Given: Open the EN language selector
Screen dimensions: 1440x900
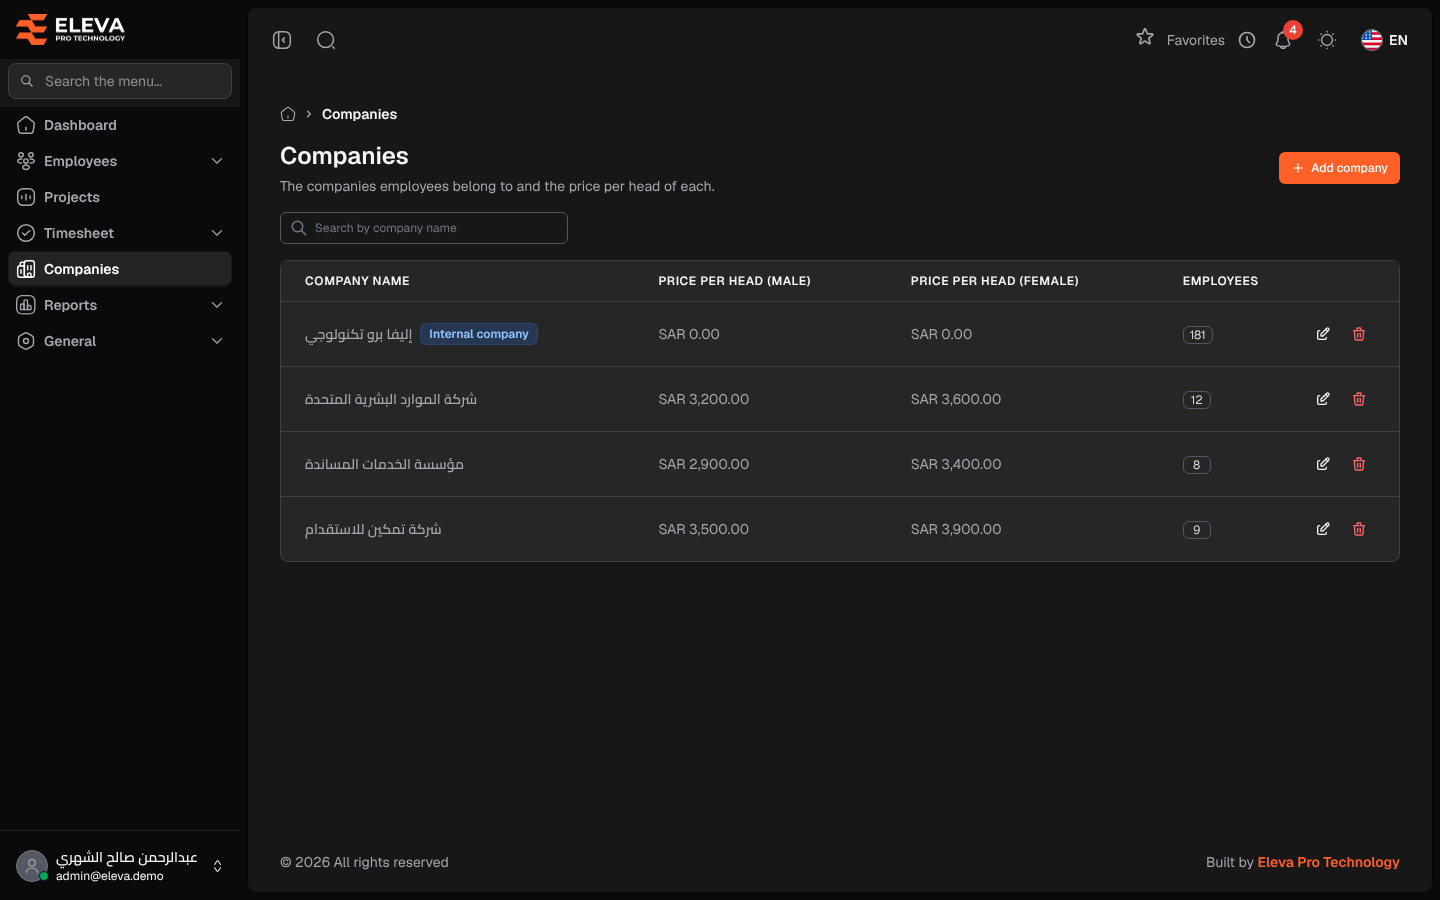Looking at the screenshot, I should point(1384,40).
